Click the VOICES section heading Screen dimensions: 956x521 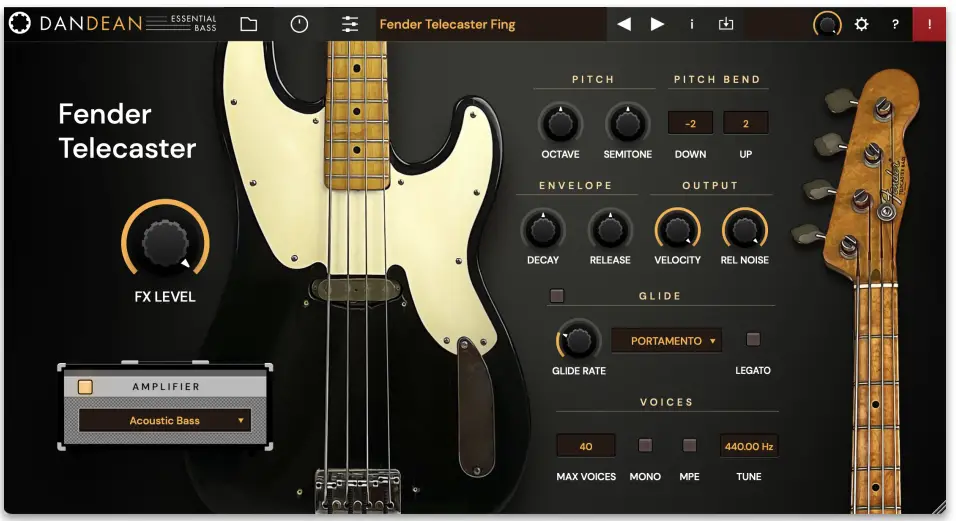(x=666, y=402)
